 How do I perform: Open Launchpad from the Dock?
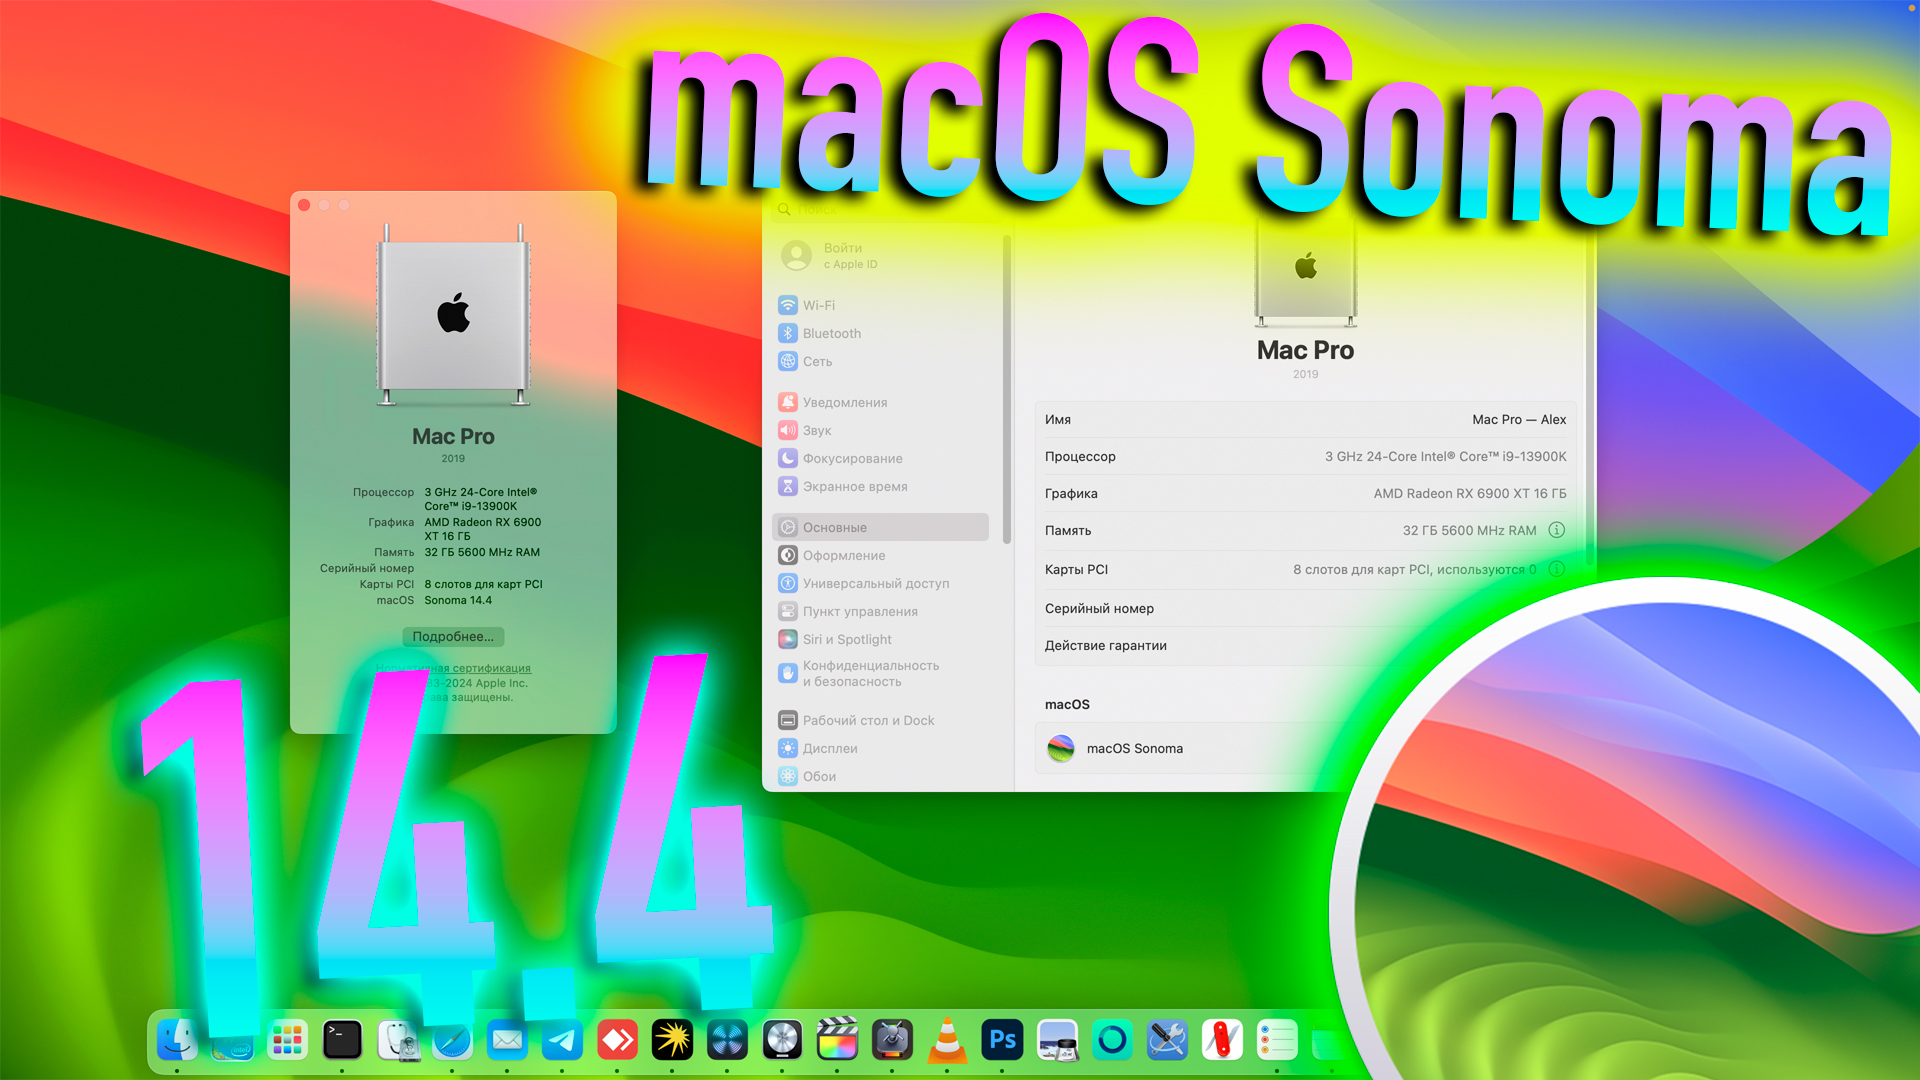click(287, 1040)
